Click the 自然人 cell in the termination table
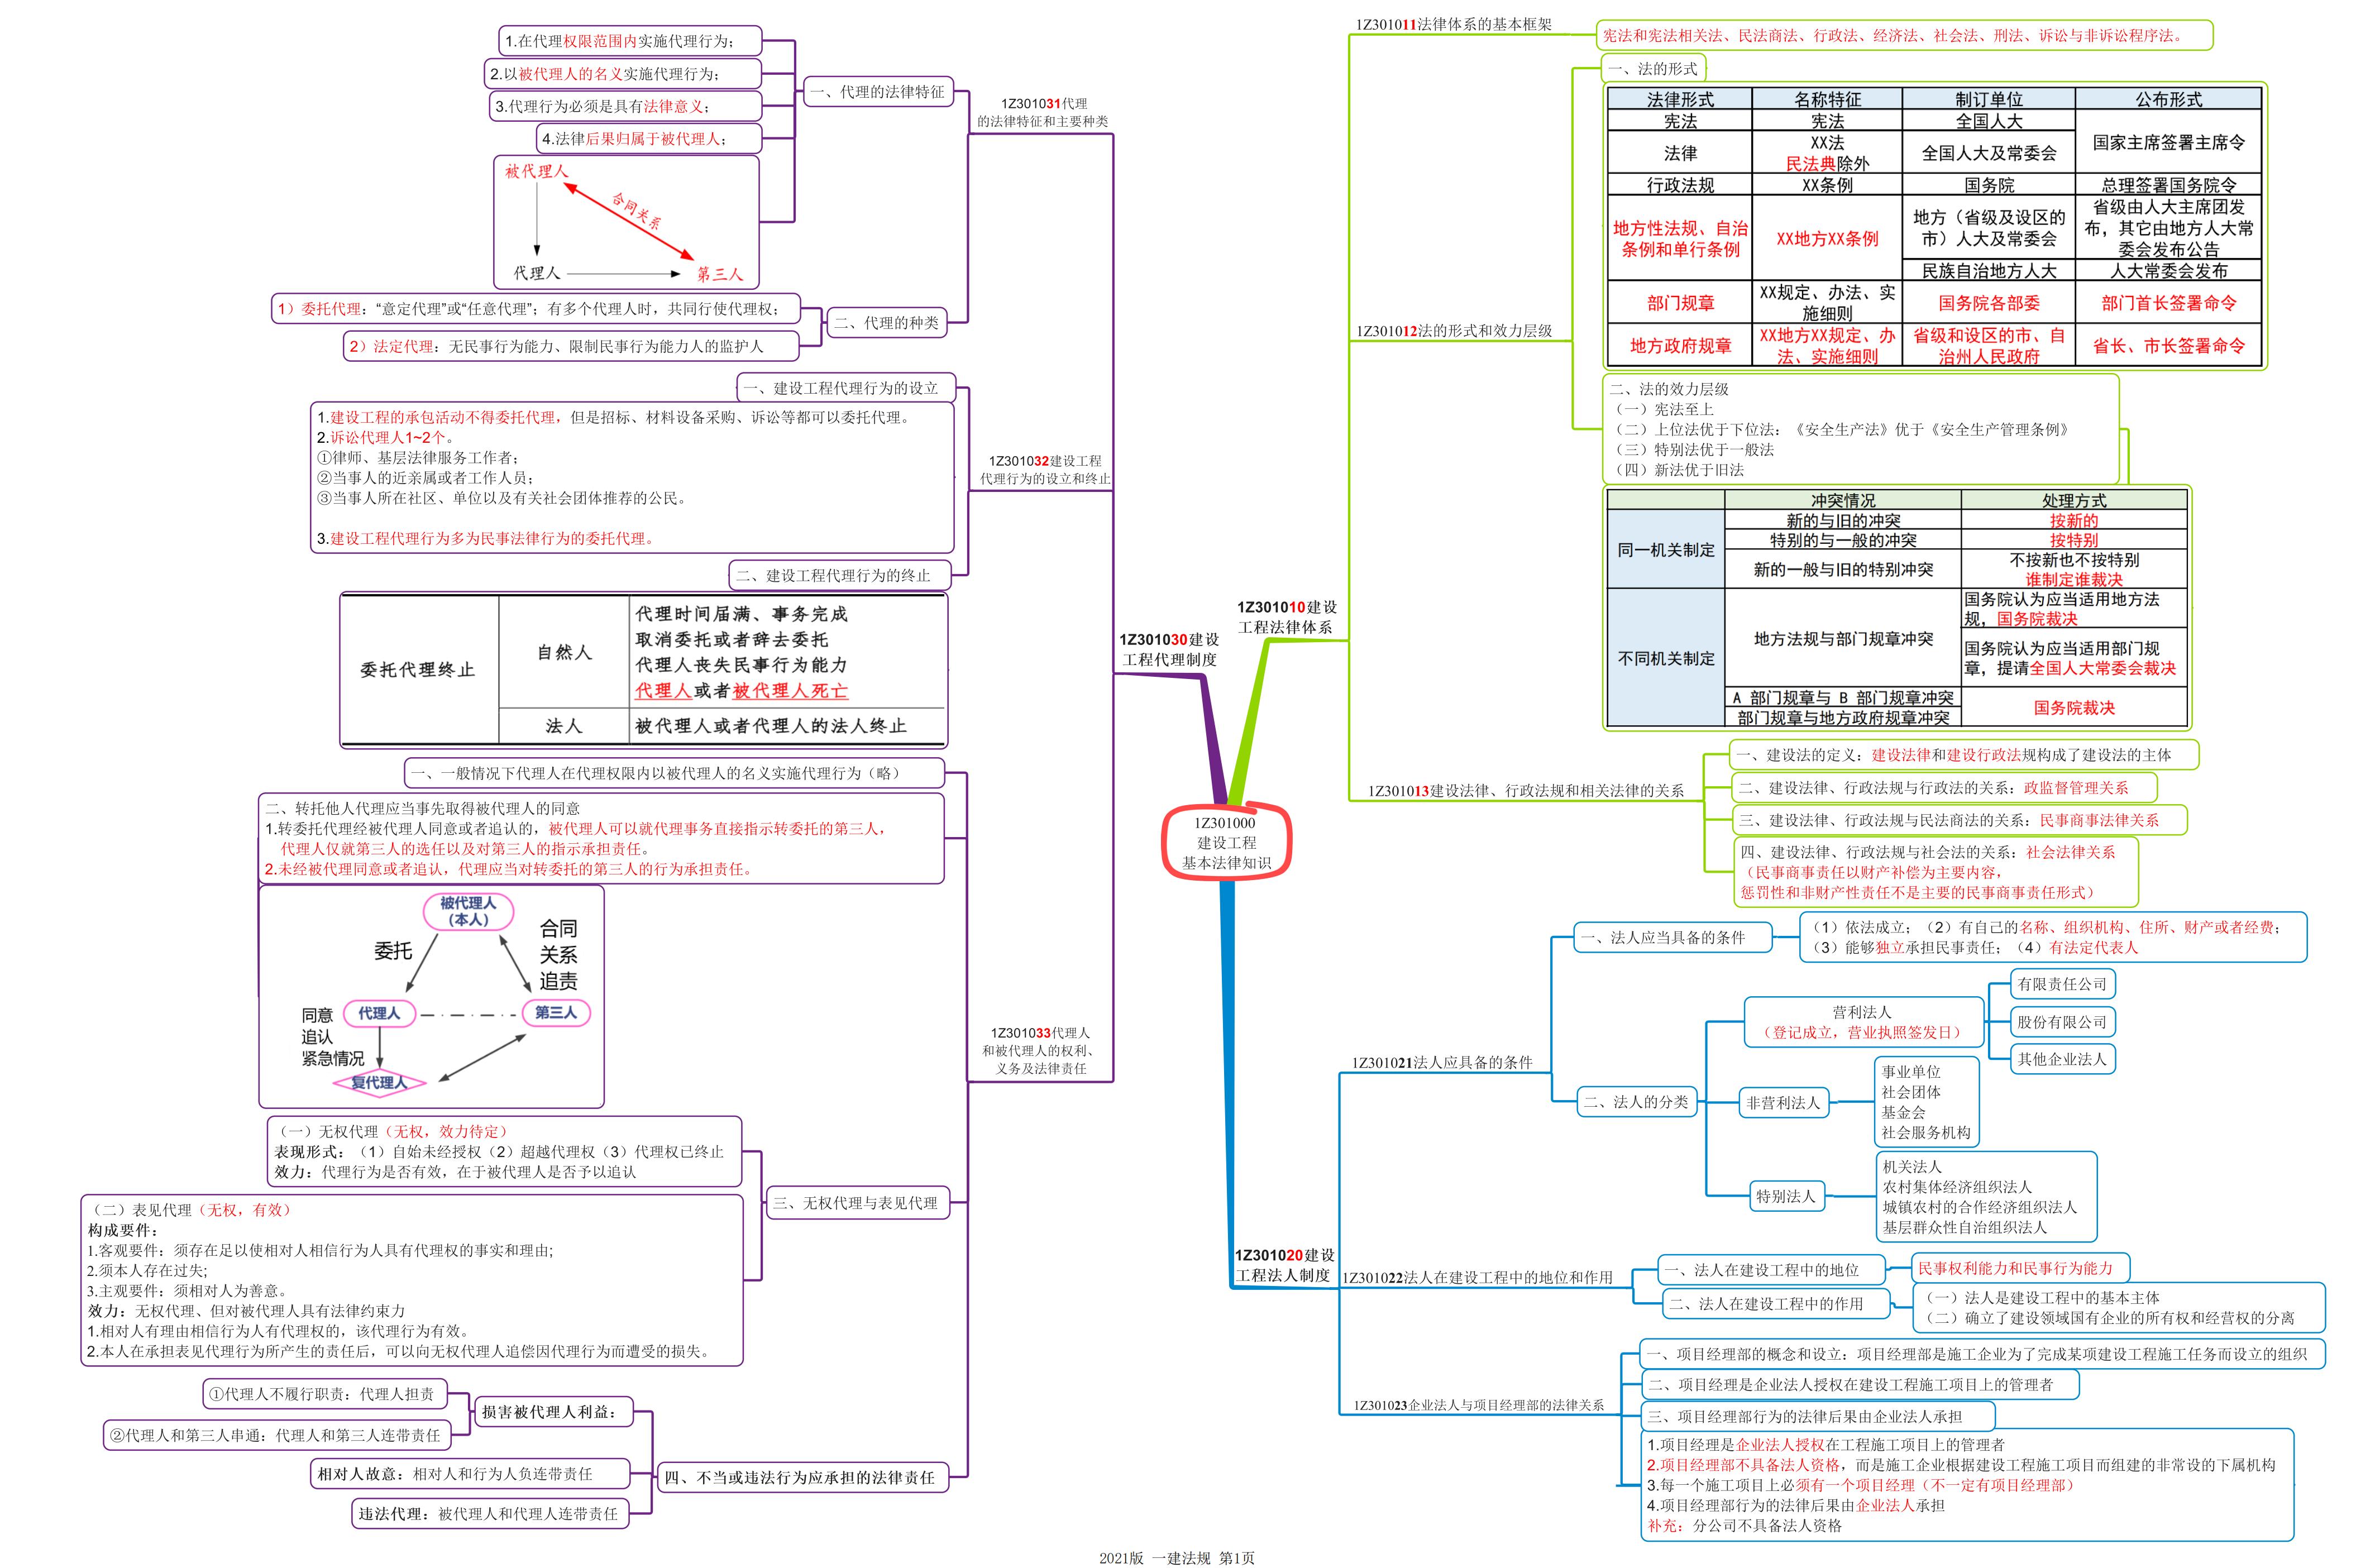The image size is (2356, 1568). 564,652
